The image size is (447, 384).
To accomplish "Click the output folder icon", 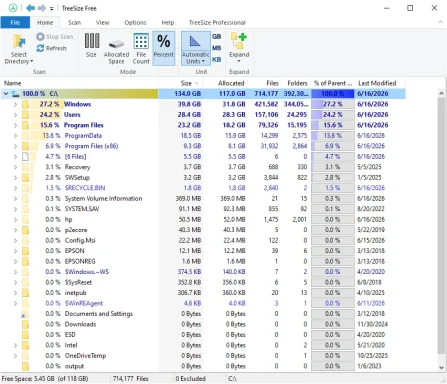I will (25, 366).
